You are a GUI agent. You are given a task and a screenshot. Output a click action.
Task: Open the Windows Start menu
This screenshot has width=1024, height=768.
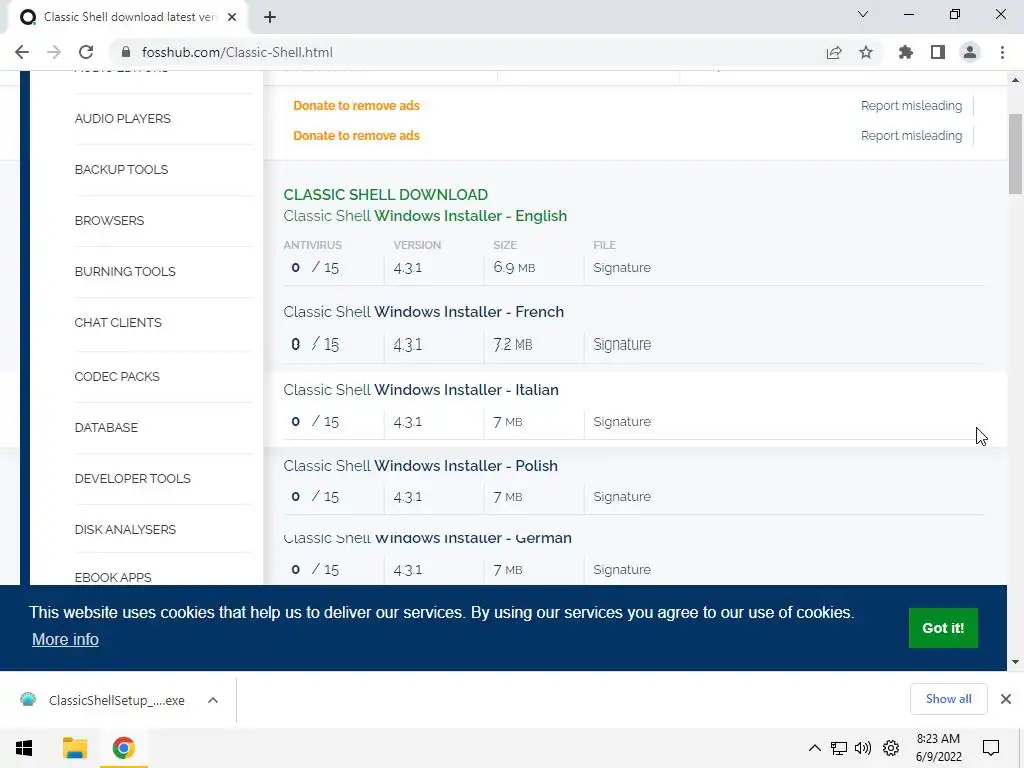pyautogui.click(x=24, y=748)
